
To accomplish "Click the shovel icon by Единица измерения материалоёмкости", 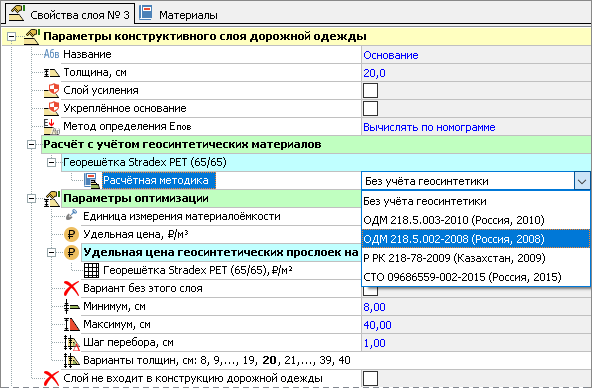I will tap(71, 216).
